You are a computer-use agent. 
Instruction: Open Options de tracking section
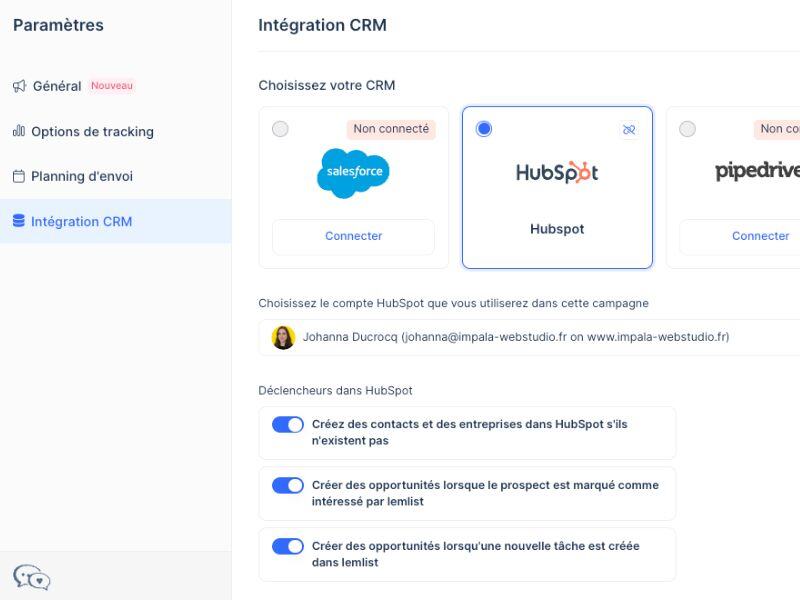(x=92, y=132)
